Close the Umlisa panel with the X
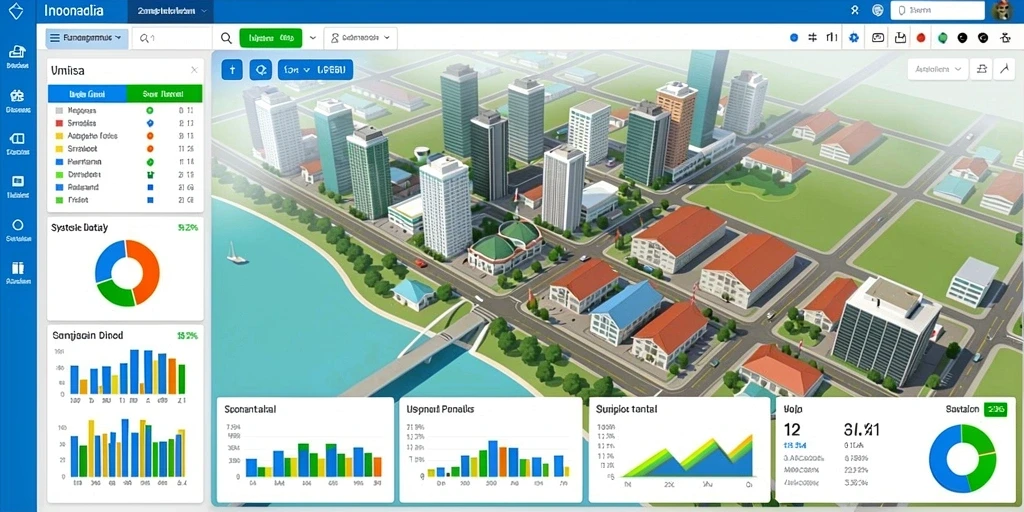This screenshot has height=512, width=1024. (x=194, y=70)
